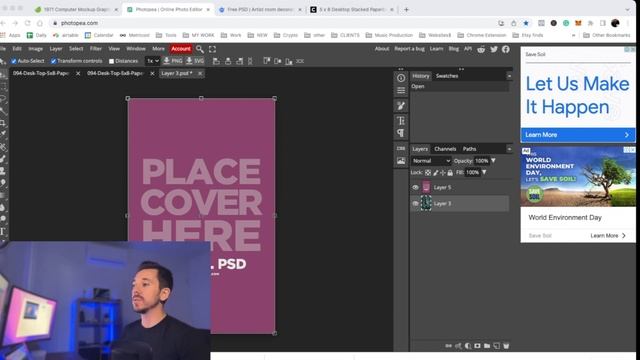Create a new layer icon
Viewport: 640px width, 360px height.
point(496,346)
